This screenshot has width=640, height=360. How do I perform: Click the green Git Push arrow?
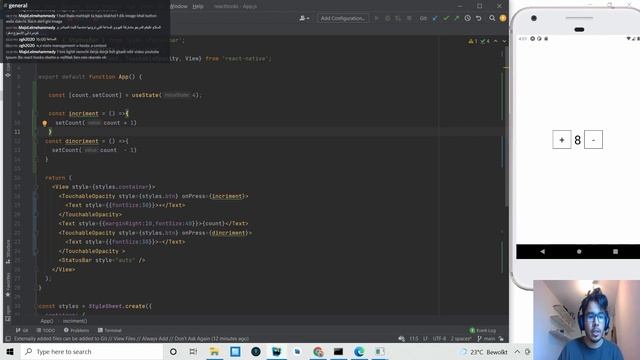(457, 18)
